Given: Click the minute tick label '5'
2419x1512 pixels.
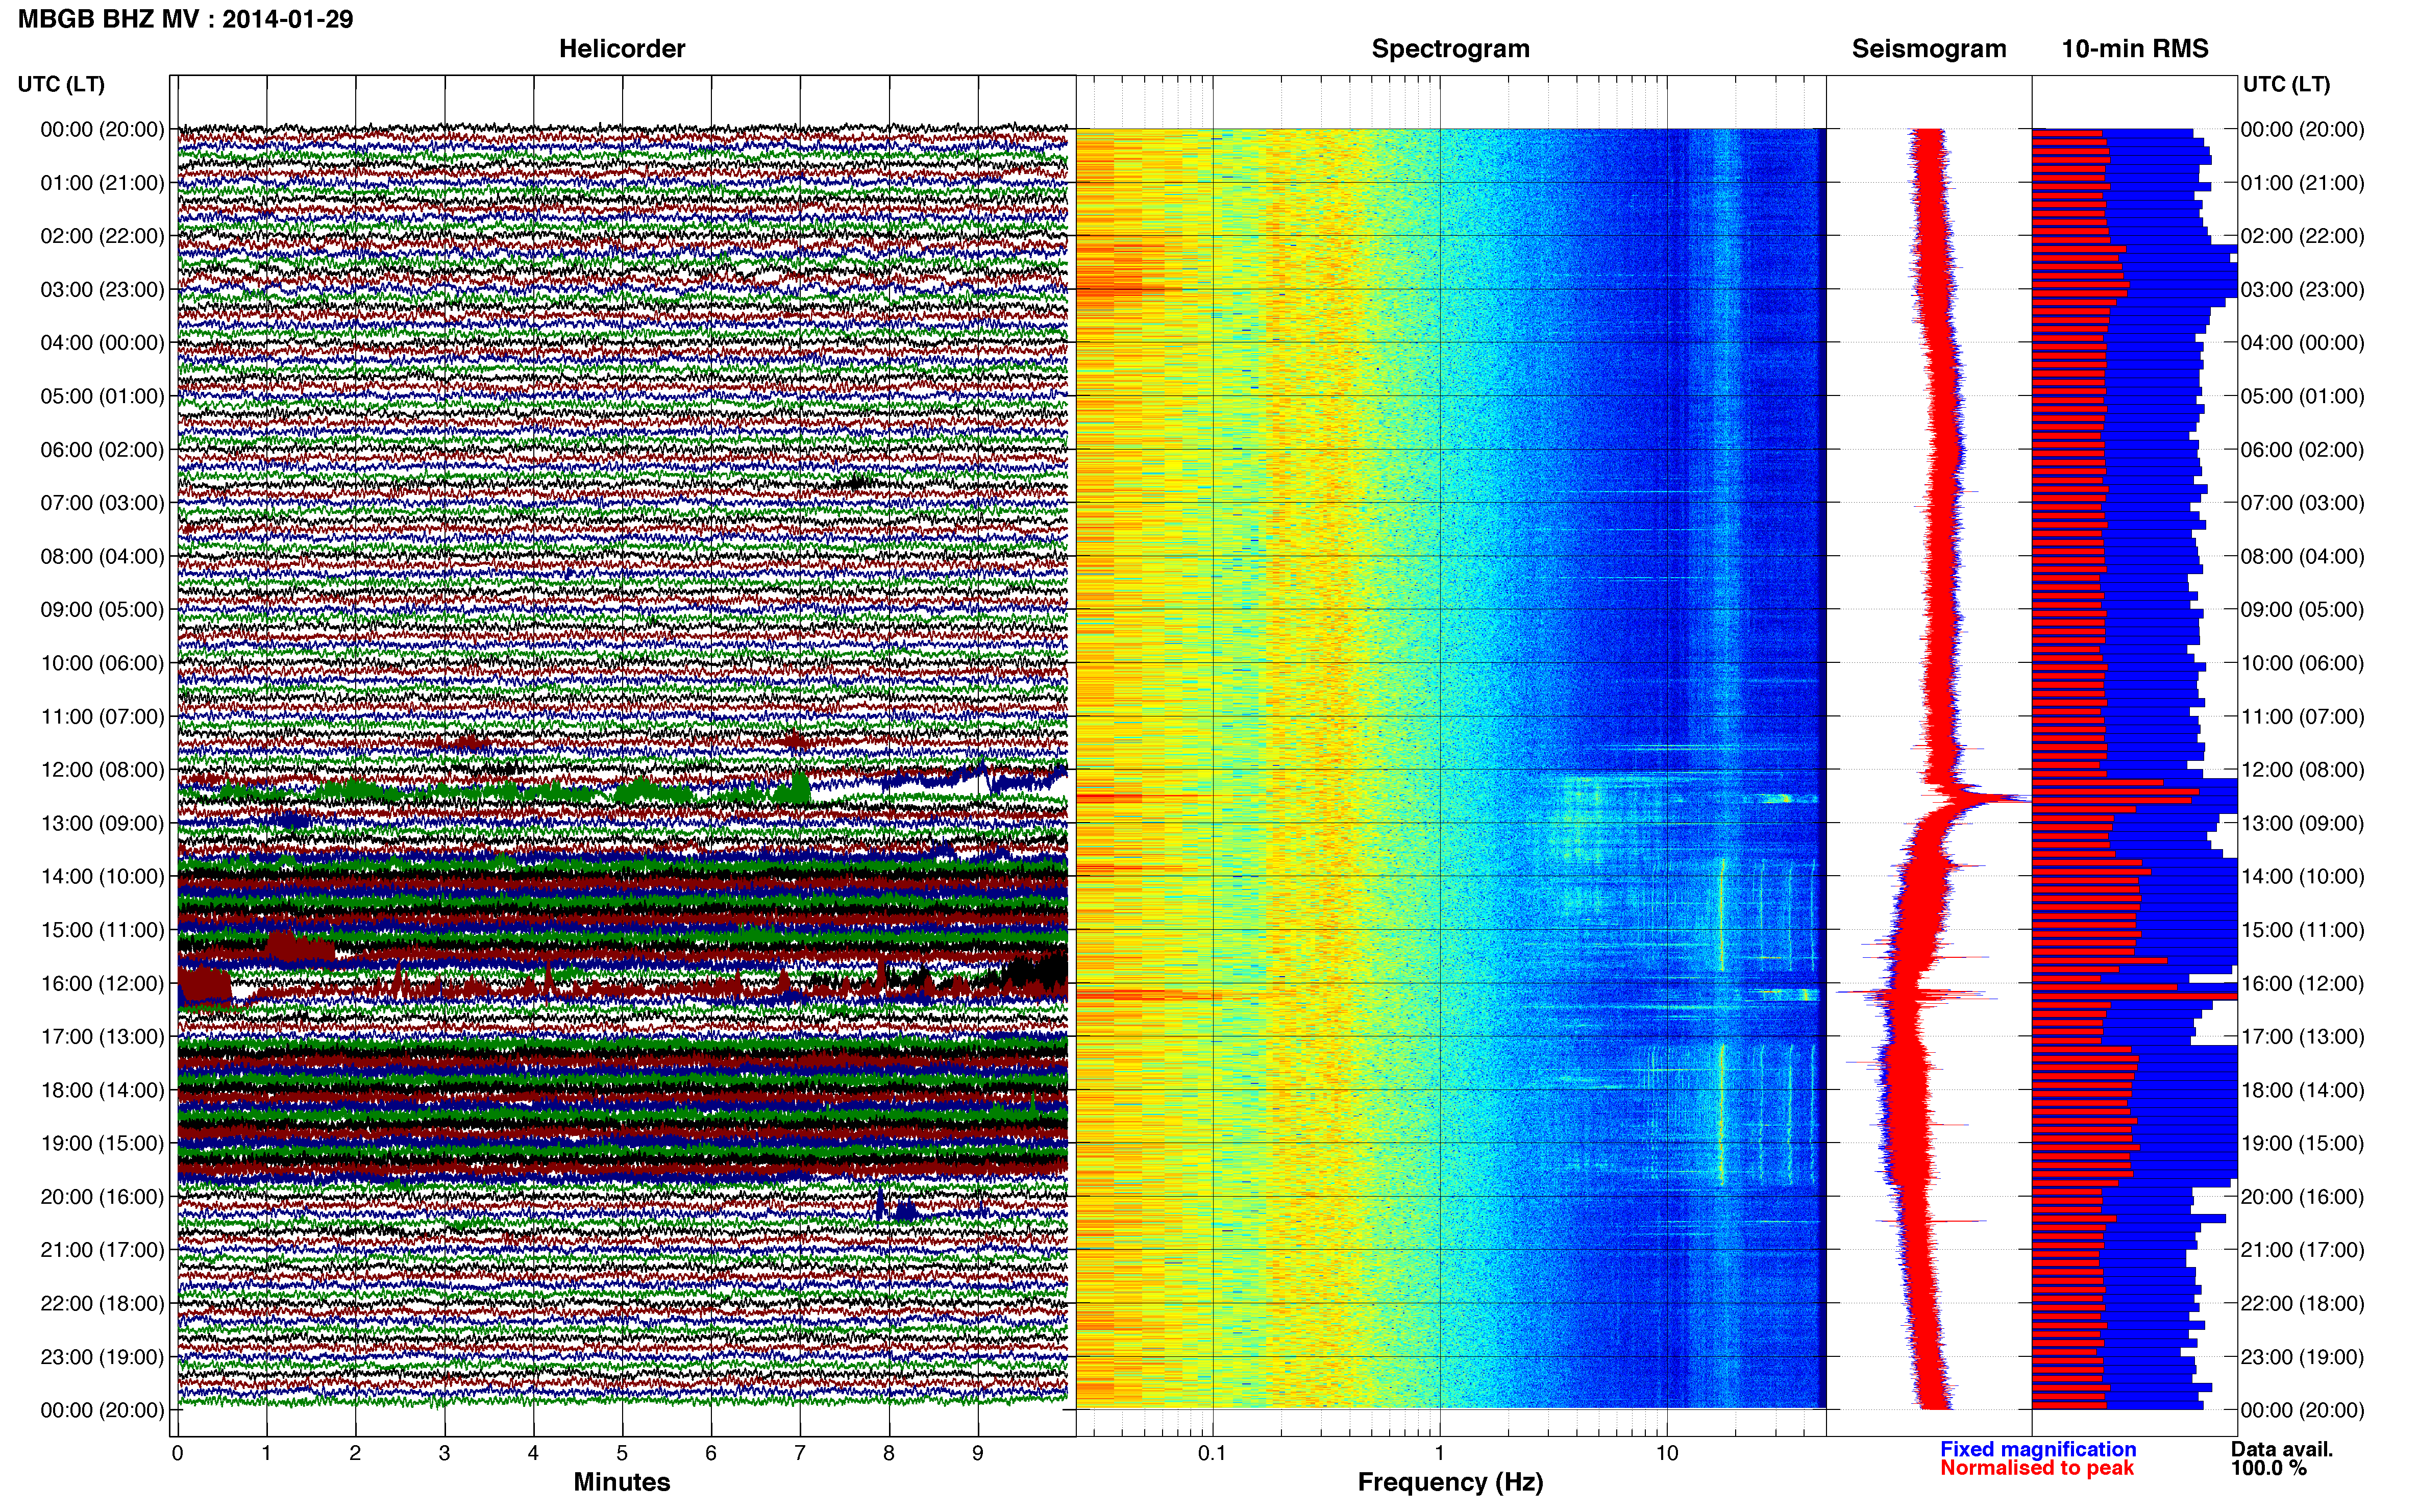Looking at the screenshot, I should [x=622, y=1453].
